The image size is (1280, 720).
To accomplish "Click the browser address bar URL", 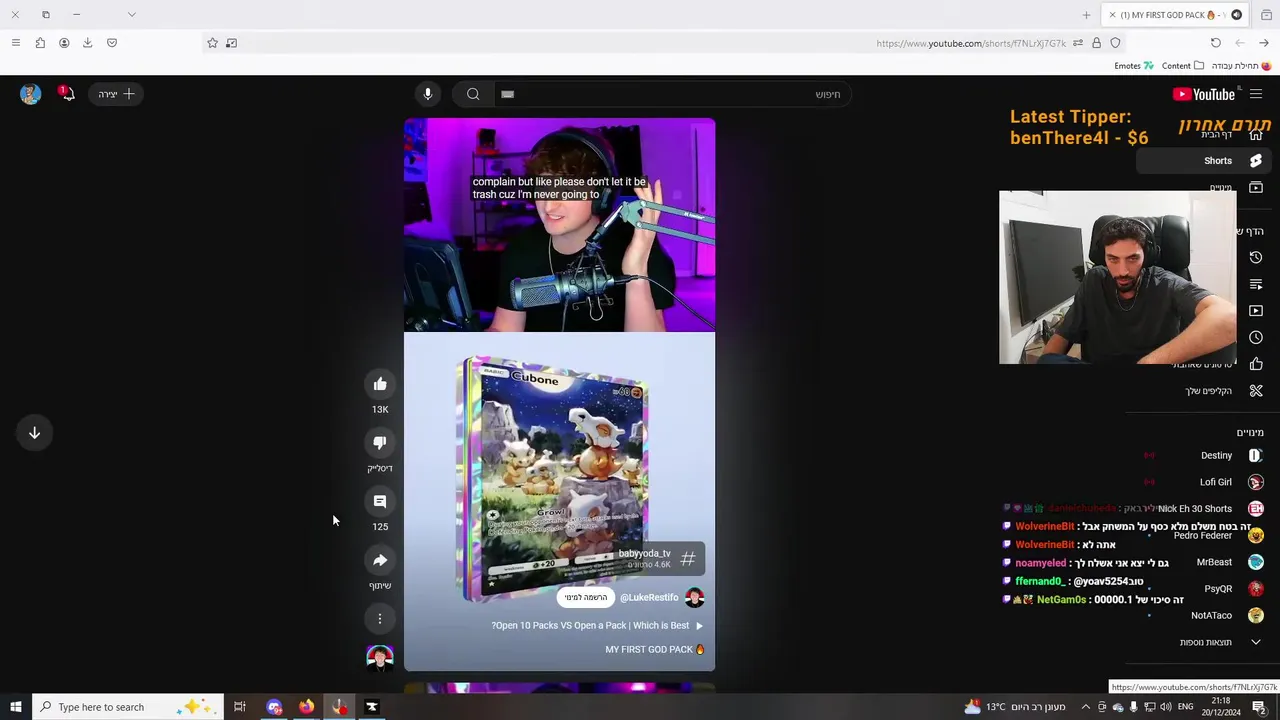I will tap(970, 43).
